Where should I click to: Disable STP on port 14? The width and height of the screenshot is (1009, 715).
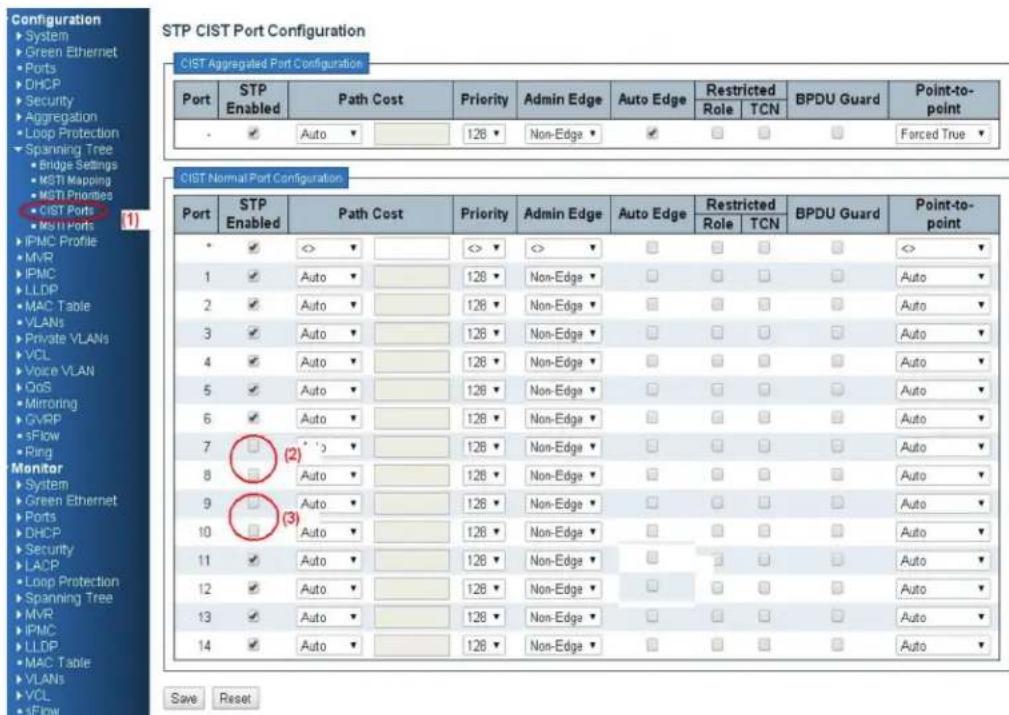point(254,644)
